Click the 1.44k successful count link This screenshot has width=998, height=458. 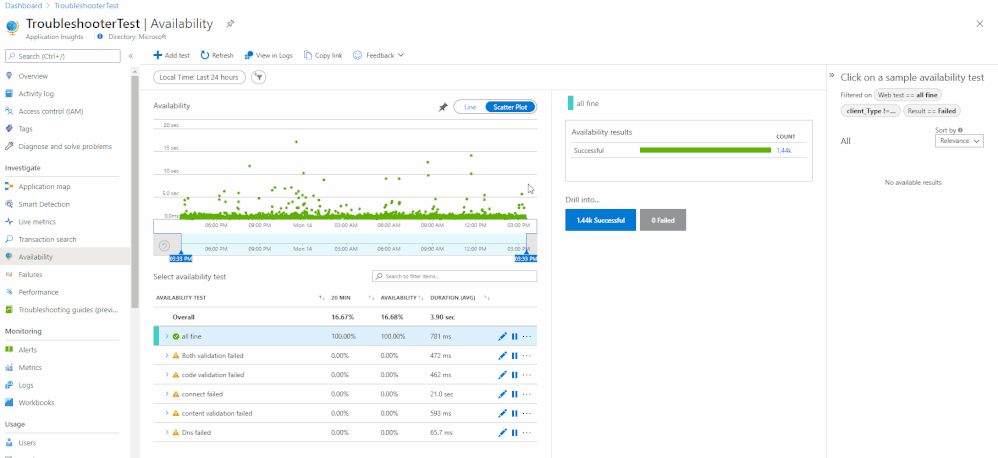pos(784,151)
